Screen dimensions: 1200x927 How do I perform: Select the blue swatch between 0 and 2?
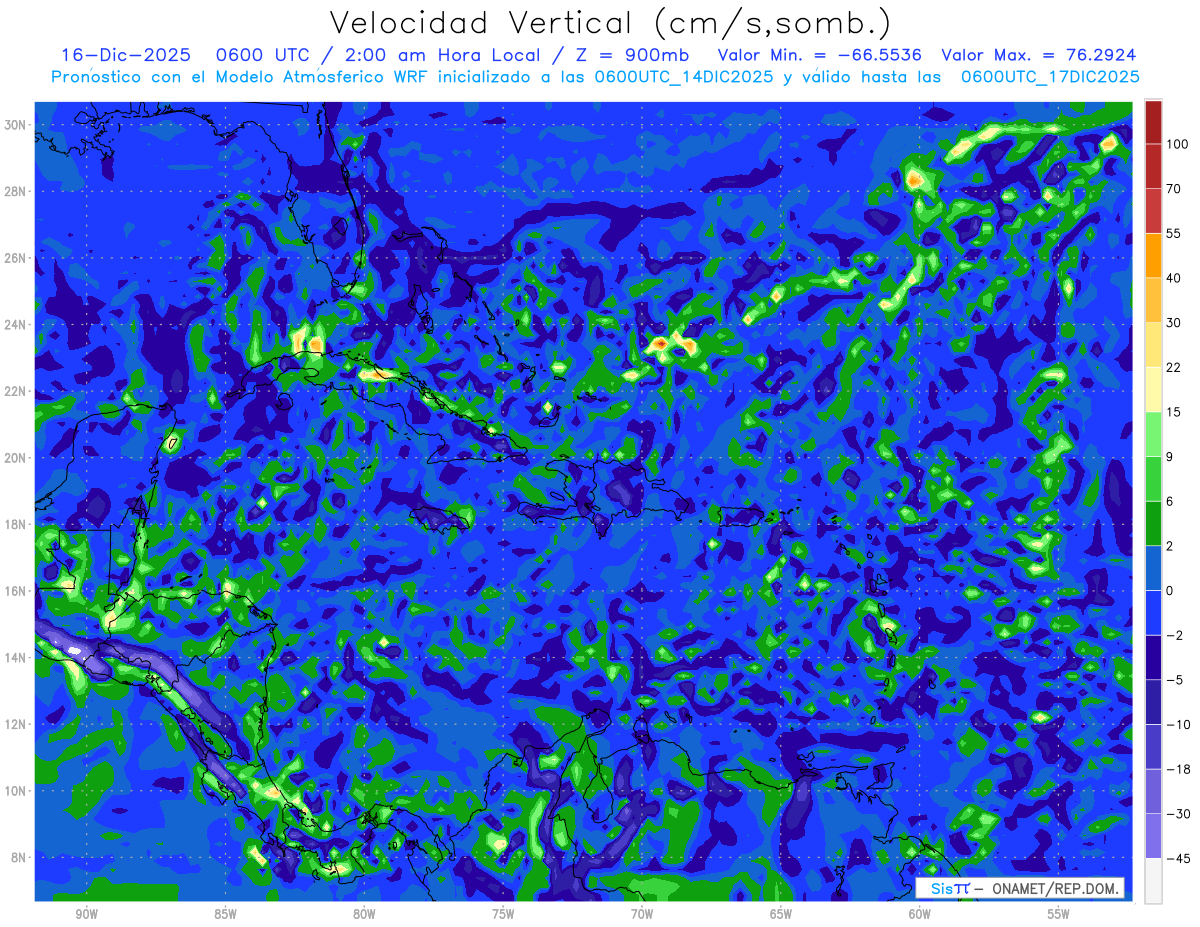pos(1153,568)
